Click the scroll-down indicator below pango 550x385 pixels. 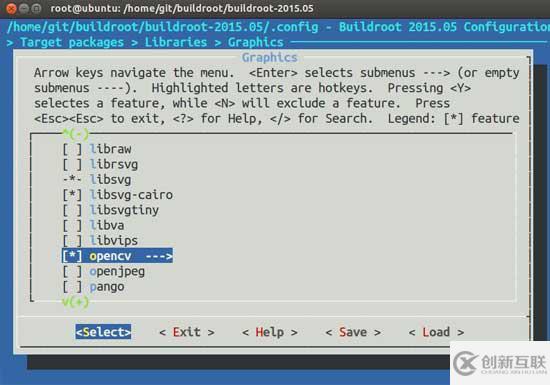coord(75,302)
